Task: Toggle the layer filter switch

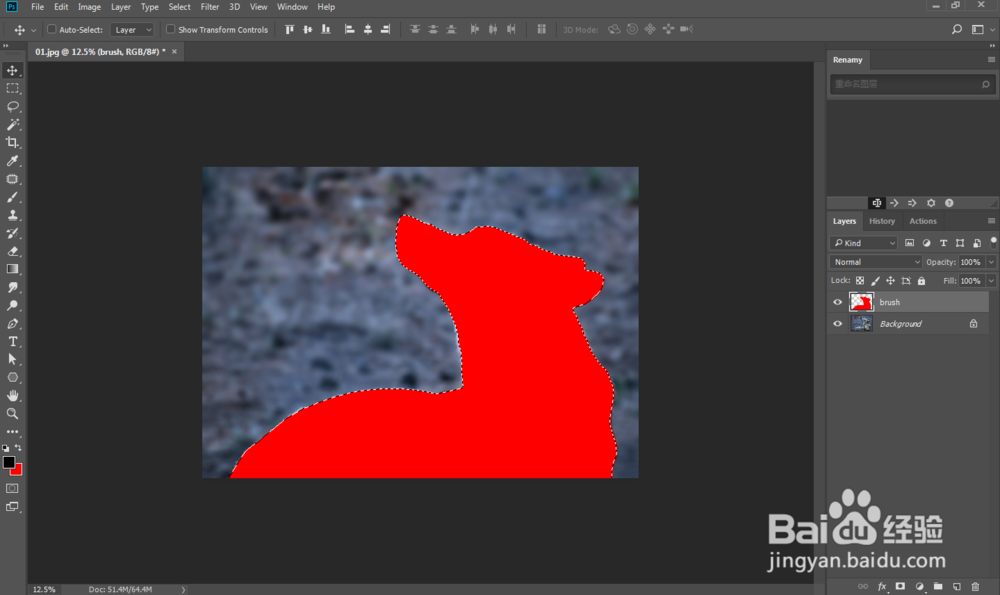Action: (x=993, y=242)
